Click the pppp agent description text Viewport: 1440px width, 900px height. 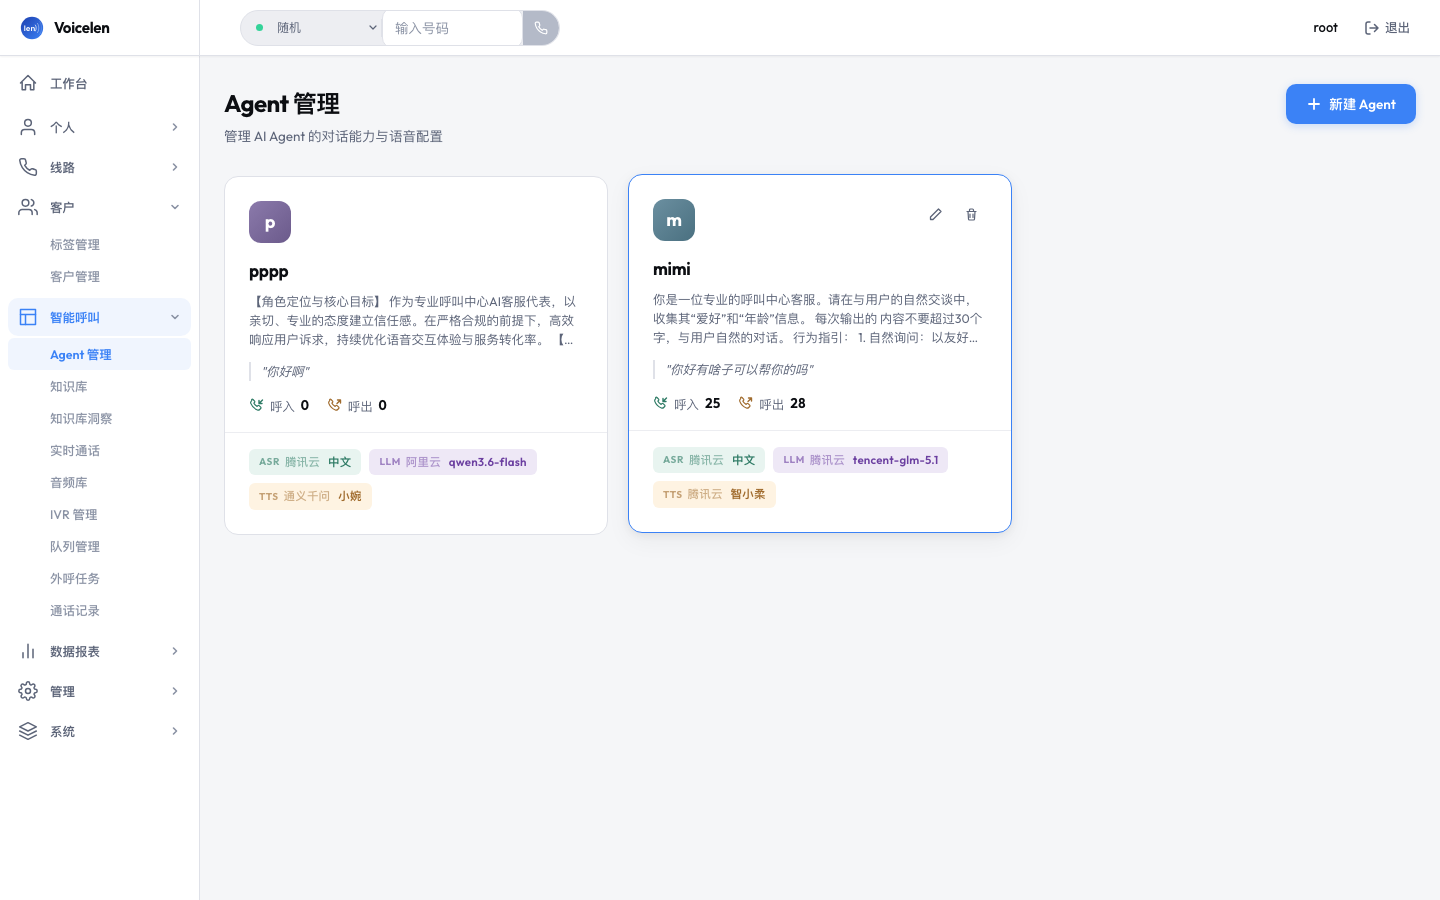point(413,320)
